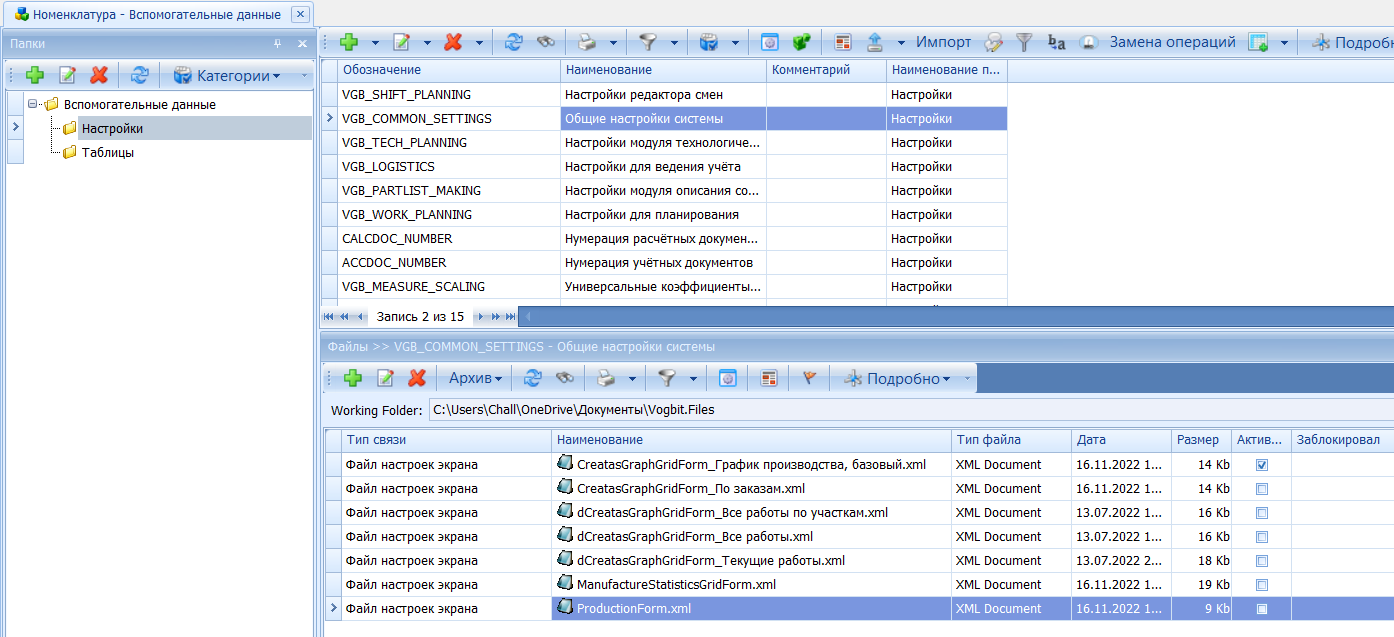This screenshot has height=637, width=1394.
Task: Click the orange flag icon in the files toolbar
Action: coord(810,378)
